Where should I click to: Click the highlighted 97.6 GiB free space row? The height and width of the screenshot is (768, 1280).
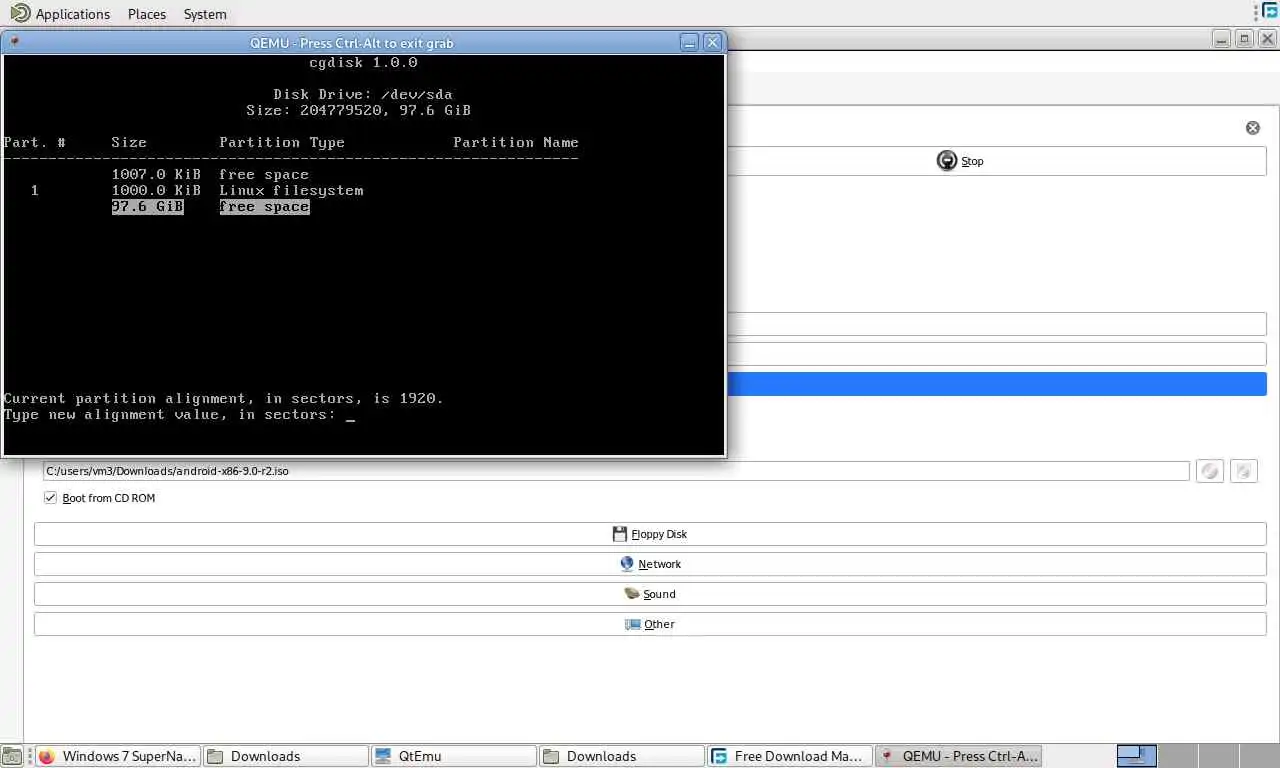[211, 207]
